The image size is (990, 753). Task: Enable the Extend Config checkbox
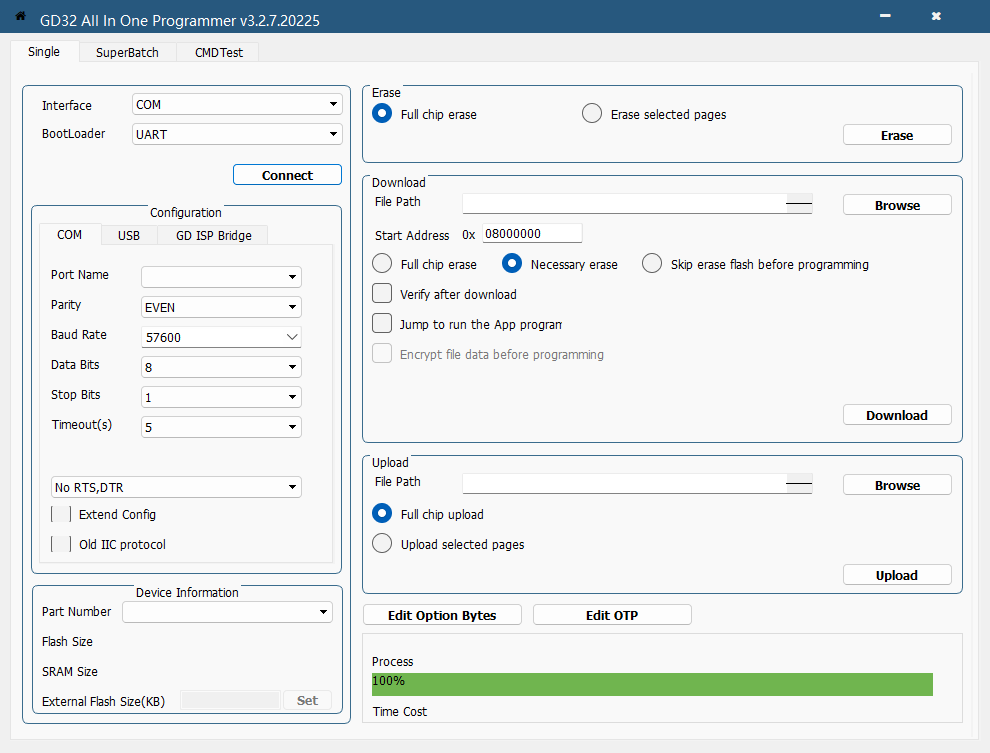click(61, 514)
